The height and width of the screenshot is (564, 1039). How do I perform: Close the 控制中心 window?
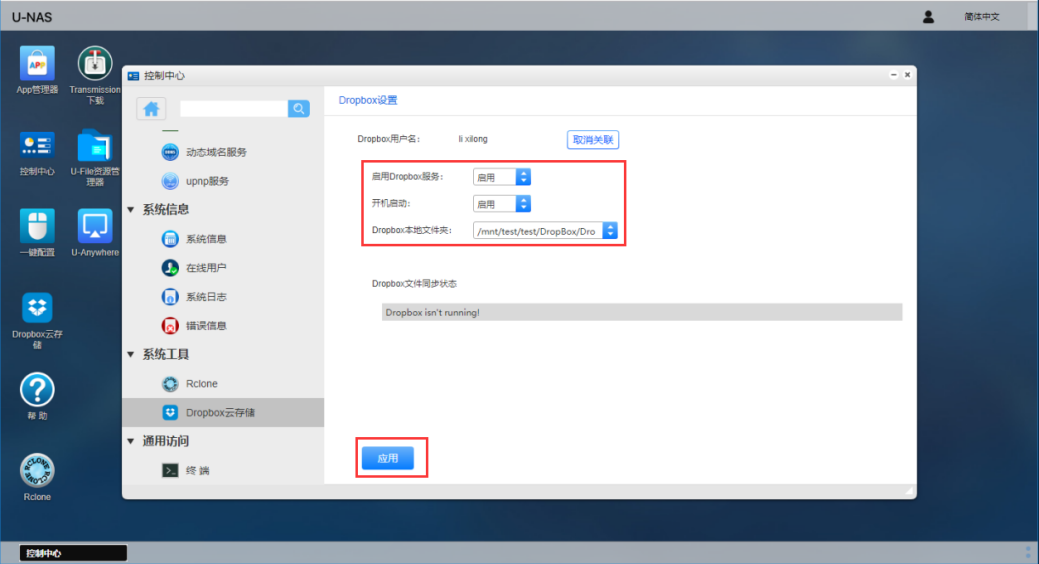907,75
